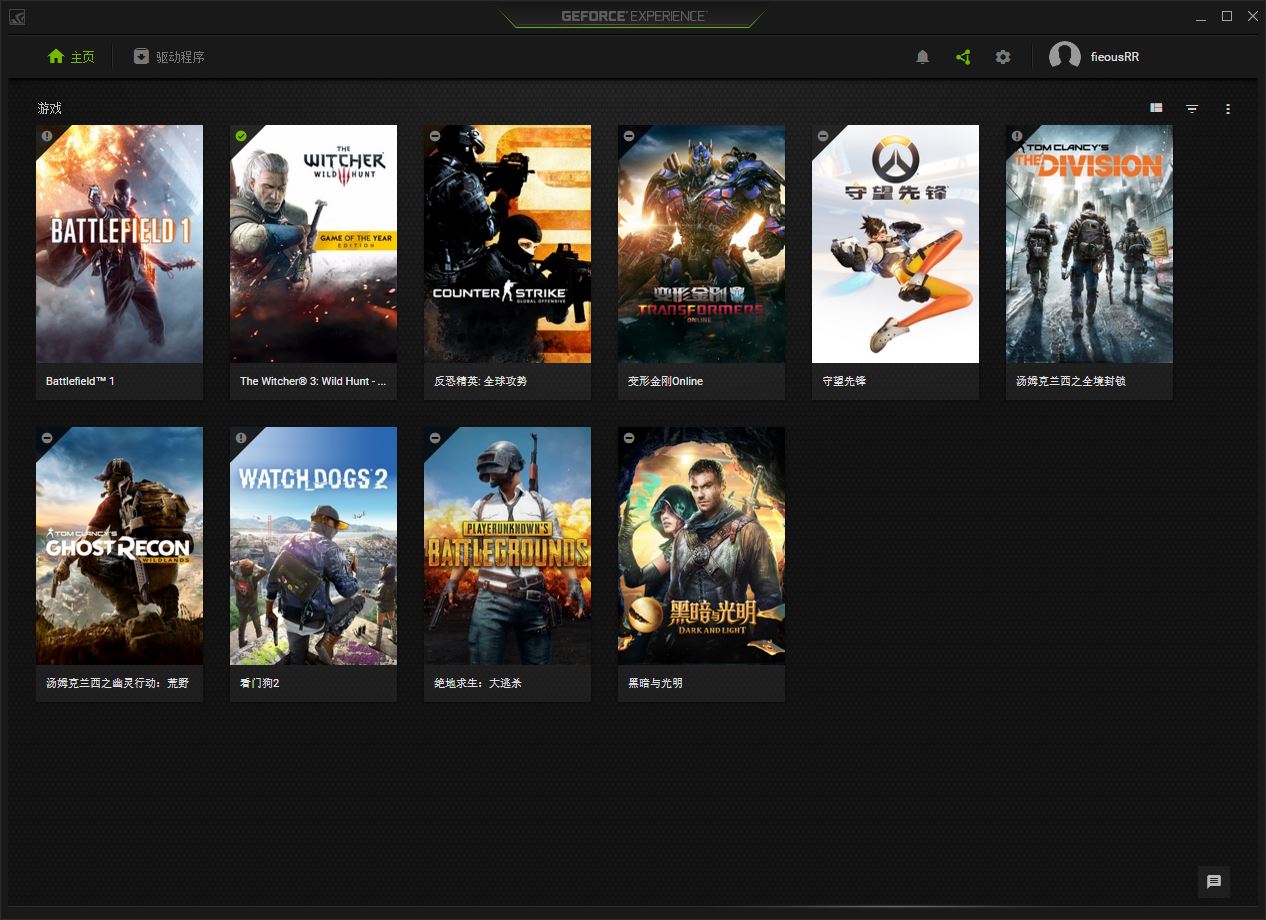Viewport: 1266px width, 920px height.
Task: Click the NVIDIA logo in the title bar
Action: click(x=17, y=17)
